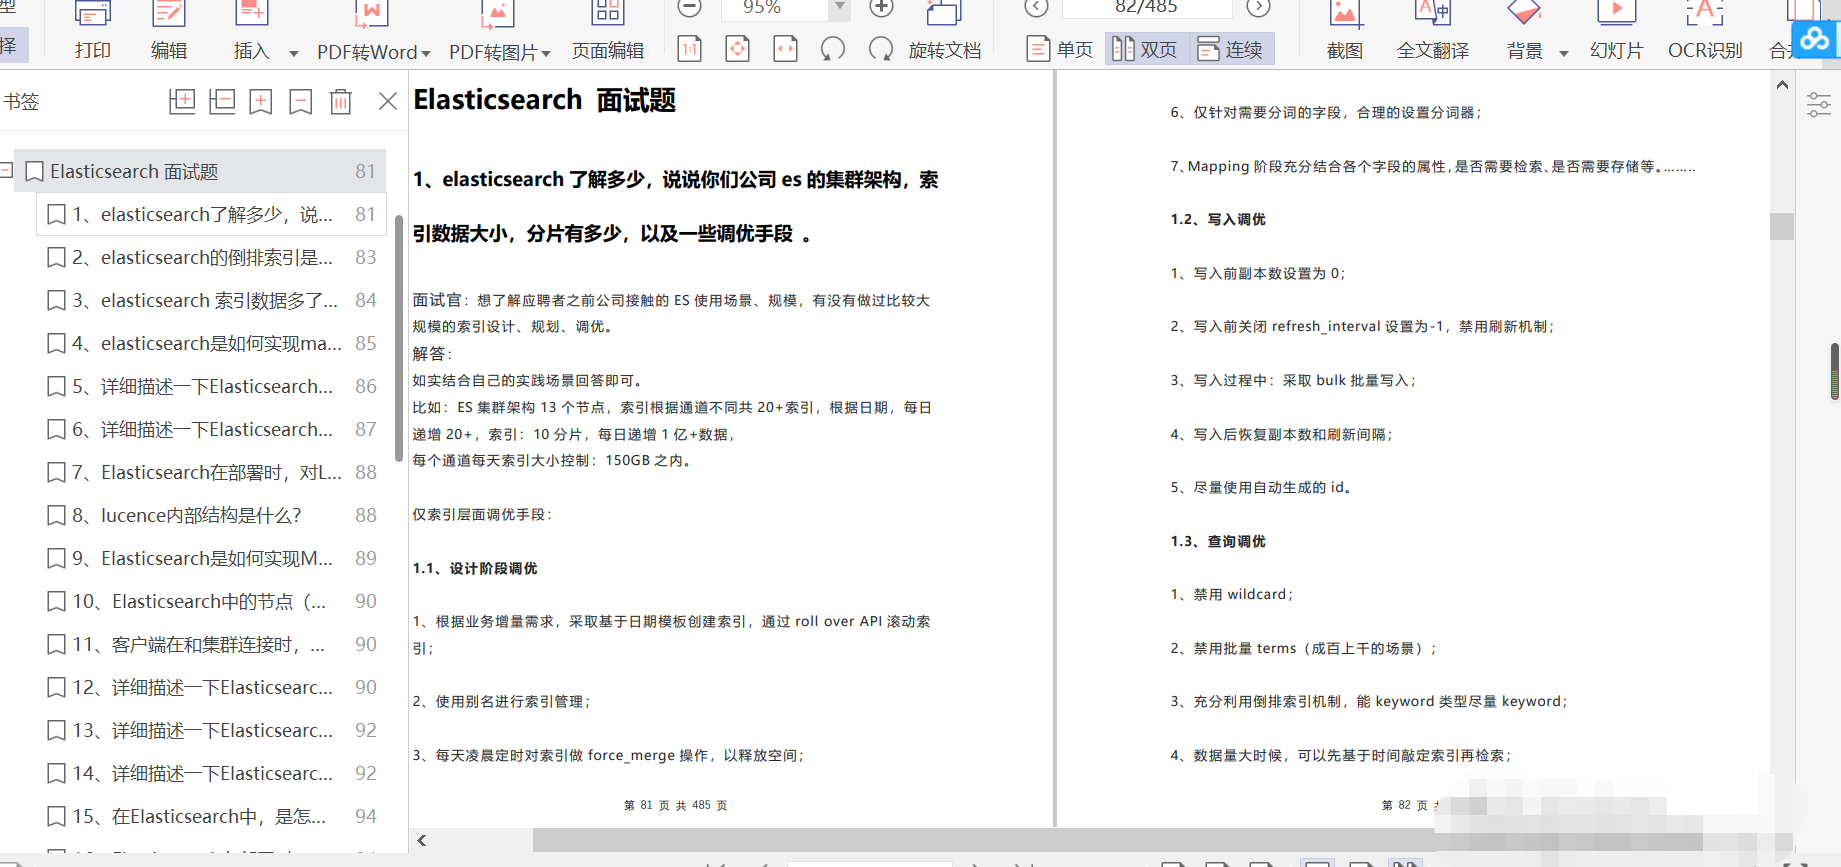1841x867 pixels.
Task: Open the 背景 dropdown arrow
Action: 1564,53
